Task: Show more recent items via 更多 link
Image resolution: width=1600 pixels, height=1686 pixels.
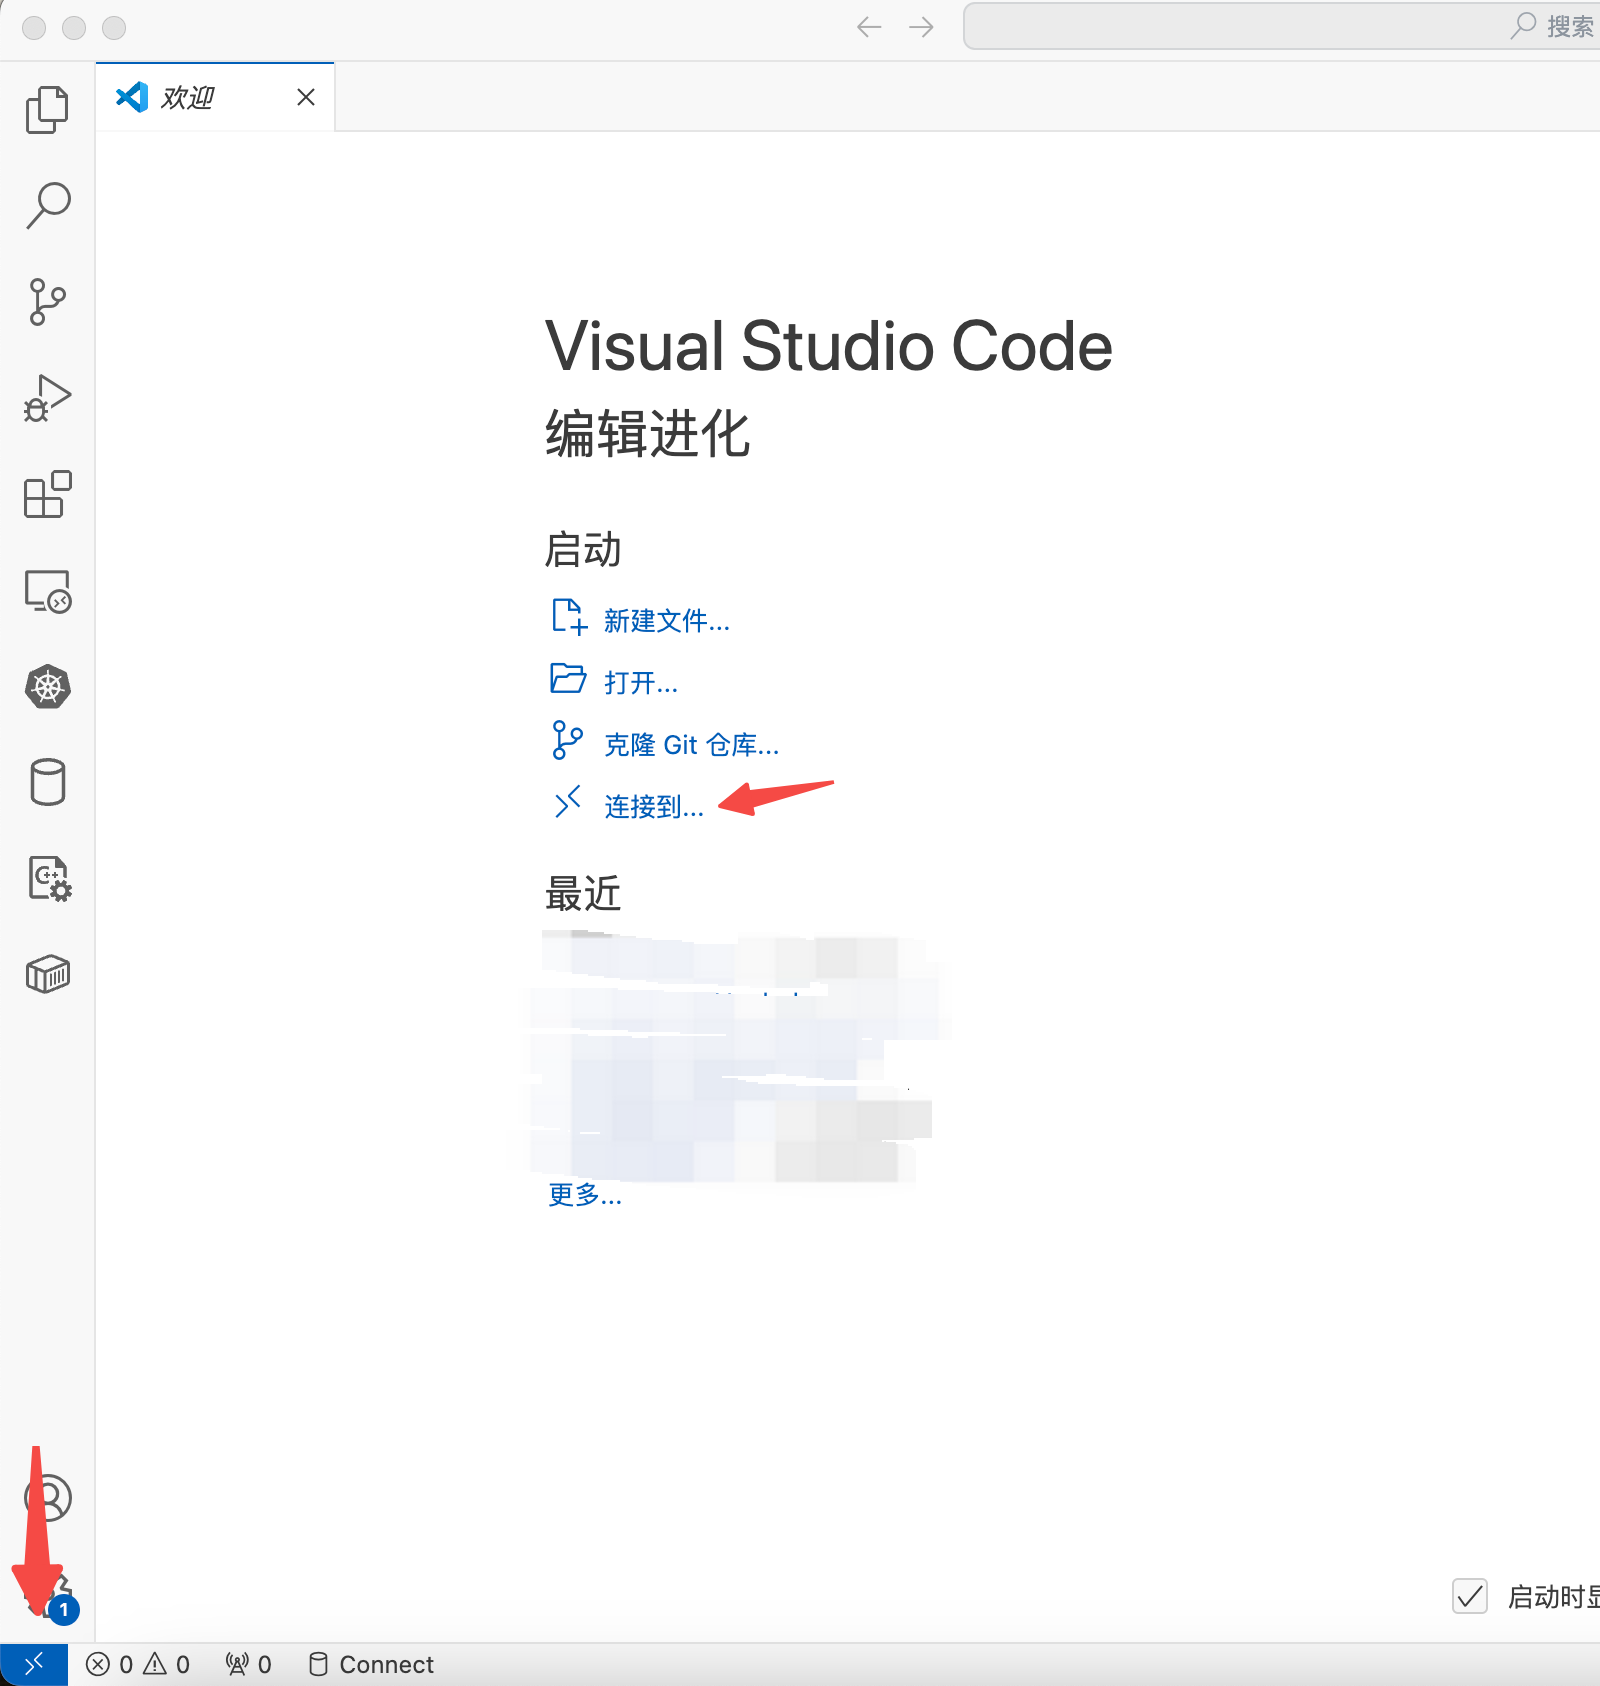Action: 584,1196
